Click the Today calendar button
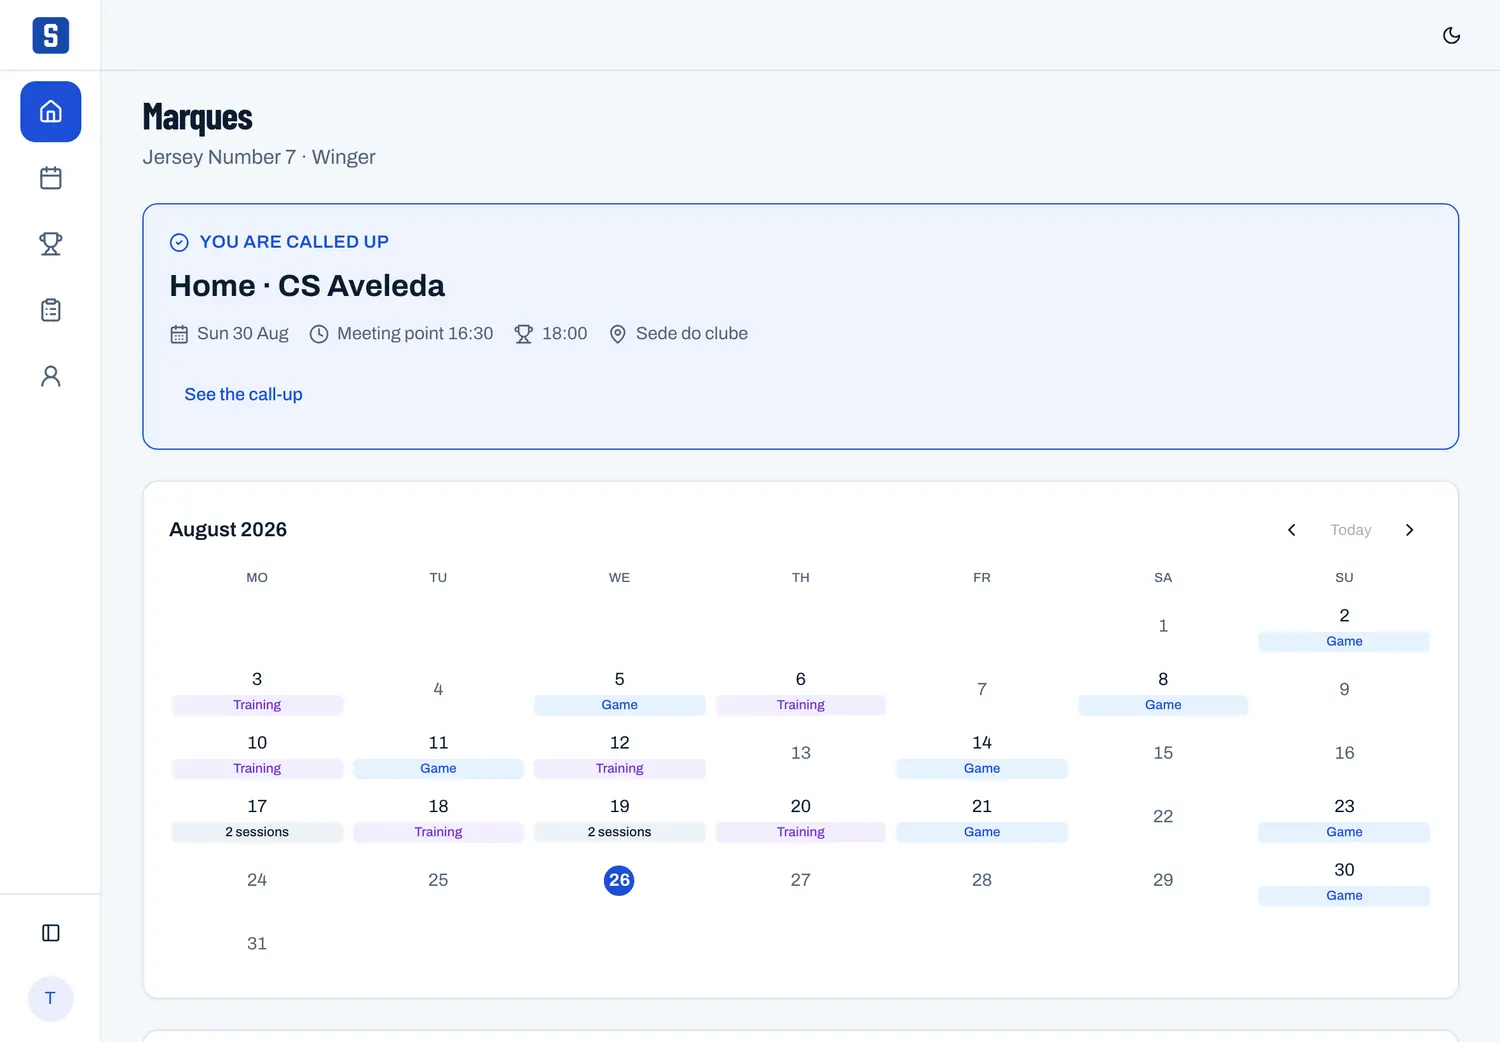 click(1350, 530)
